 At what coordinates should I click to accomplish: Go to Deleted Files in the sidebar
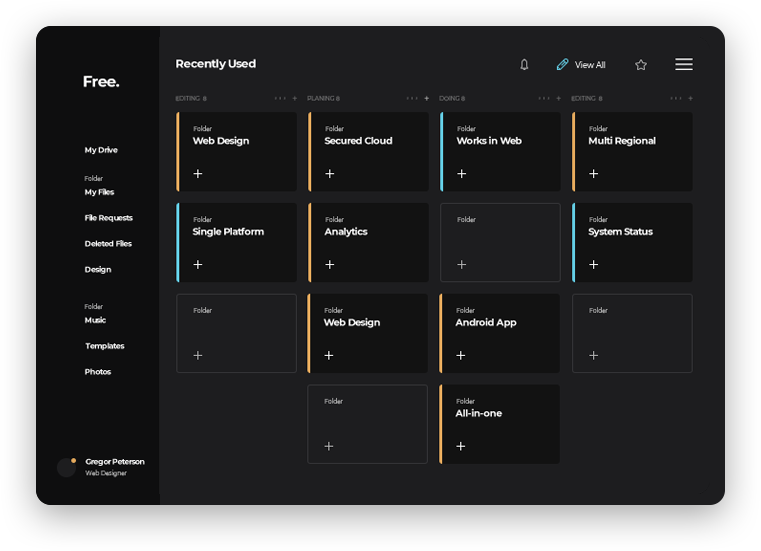pos(108,244)
